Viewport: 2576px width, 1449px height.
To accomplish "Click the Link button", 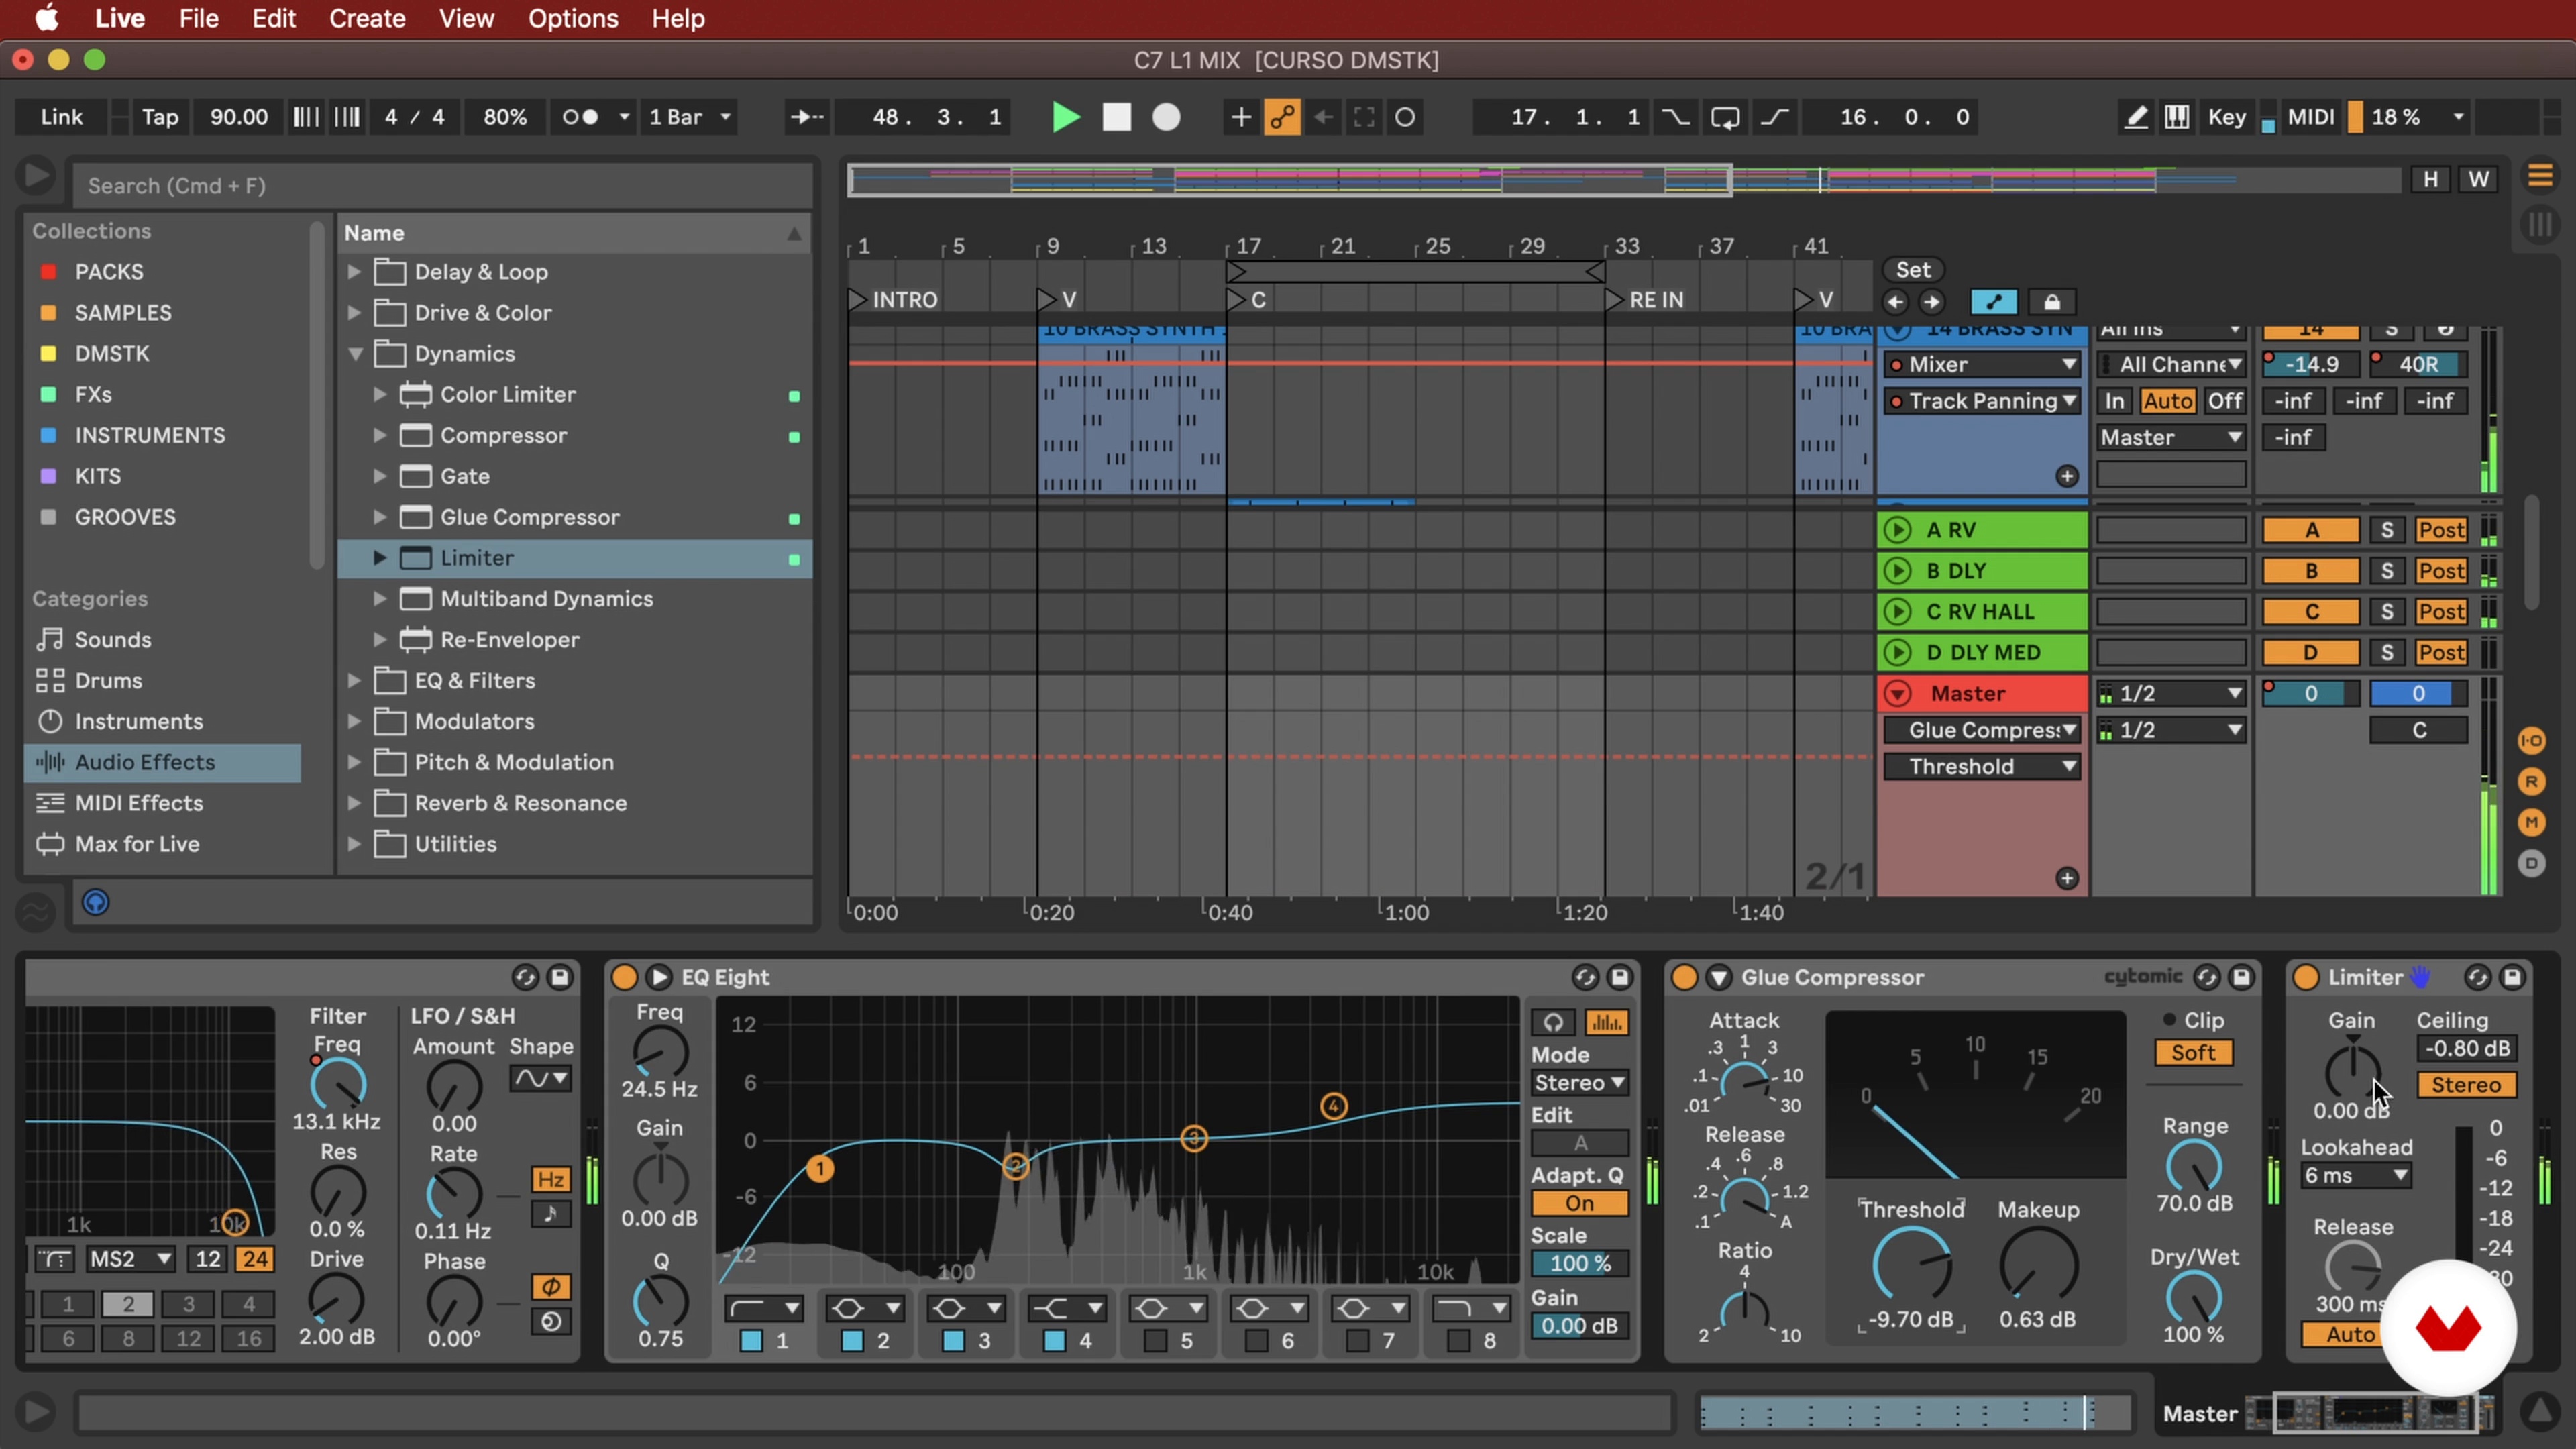I will tap(62, 117).
